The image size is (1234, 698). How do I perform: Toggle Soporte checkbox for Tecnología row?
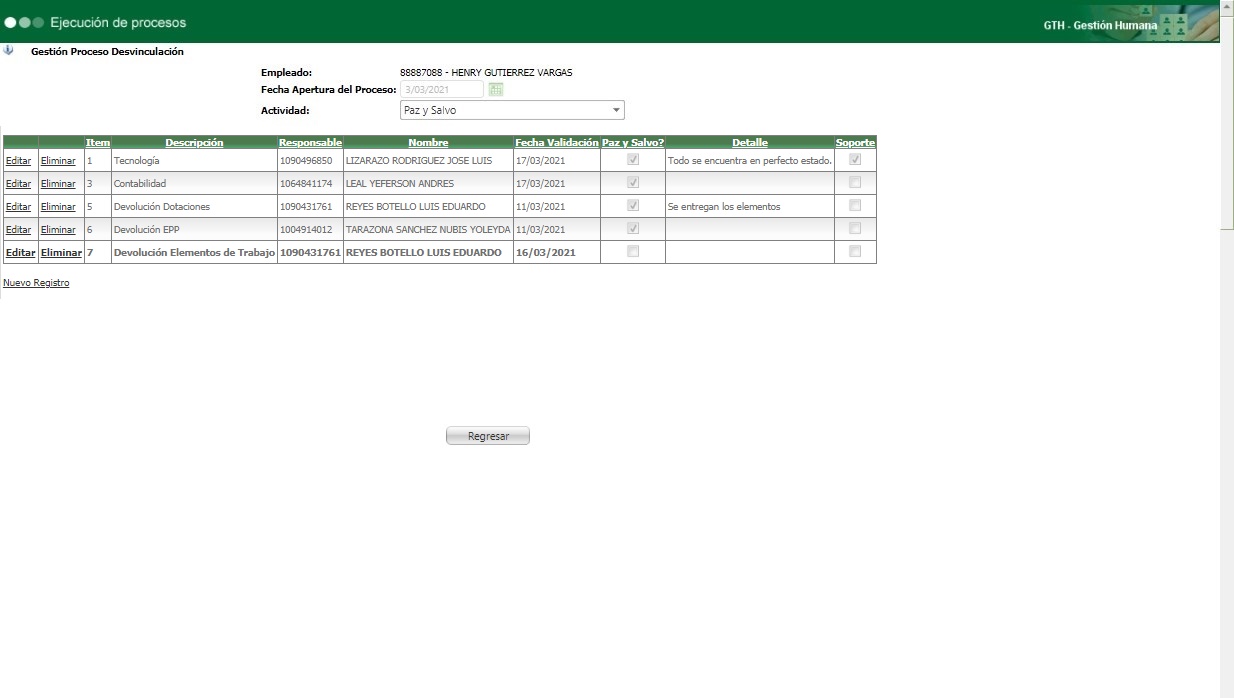[x=854, y=160]
